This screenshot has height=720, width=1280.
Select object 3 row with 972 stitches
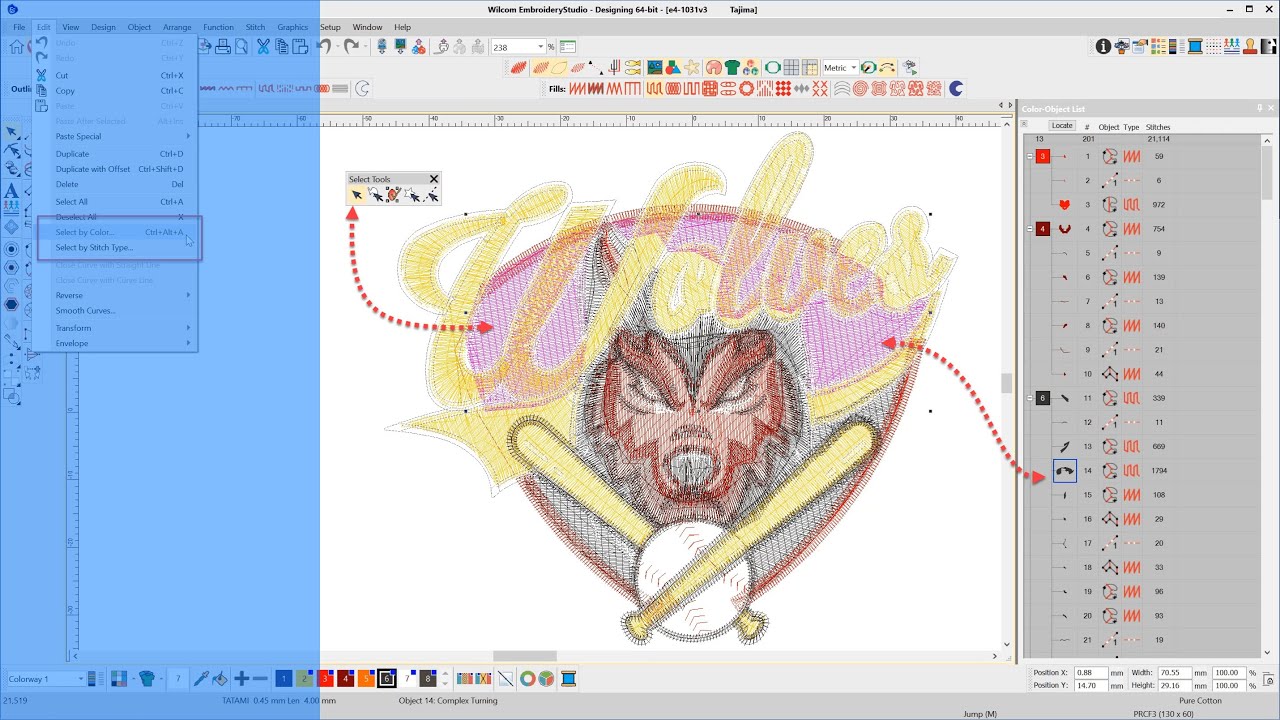[x=1140, y=205]
